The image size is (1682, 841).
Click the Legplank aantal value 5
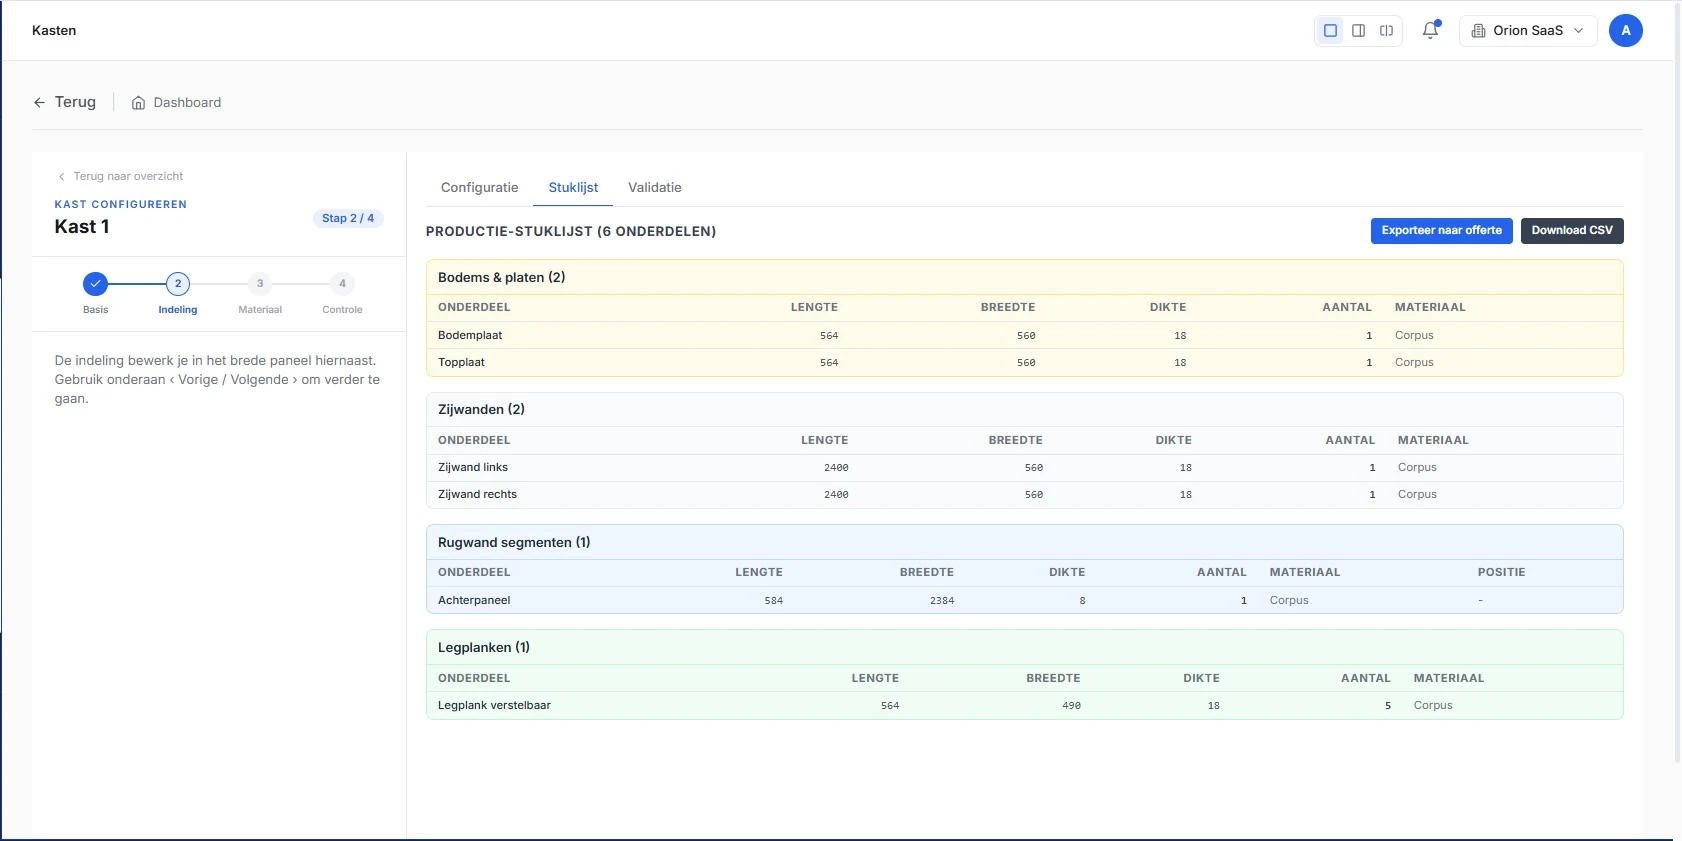(x=1388, y=706)
